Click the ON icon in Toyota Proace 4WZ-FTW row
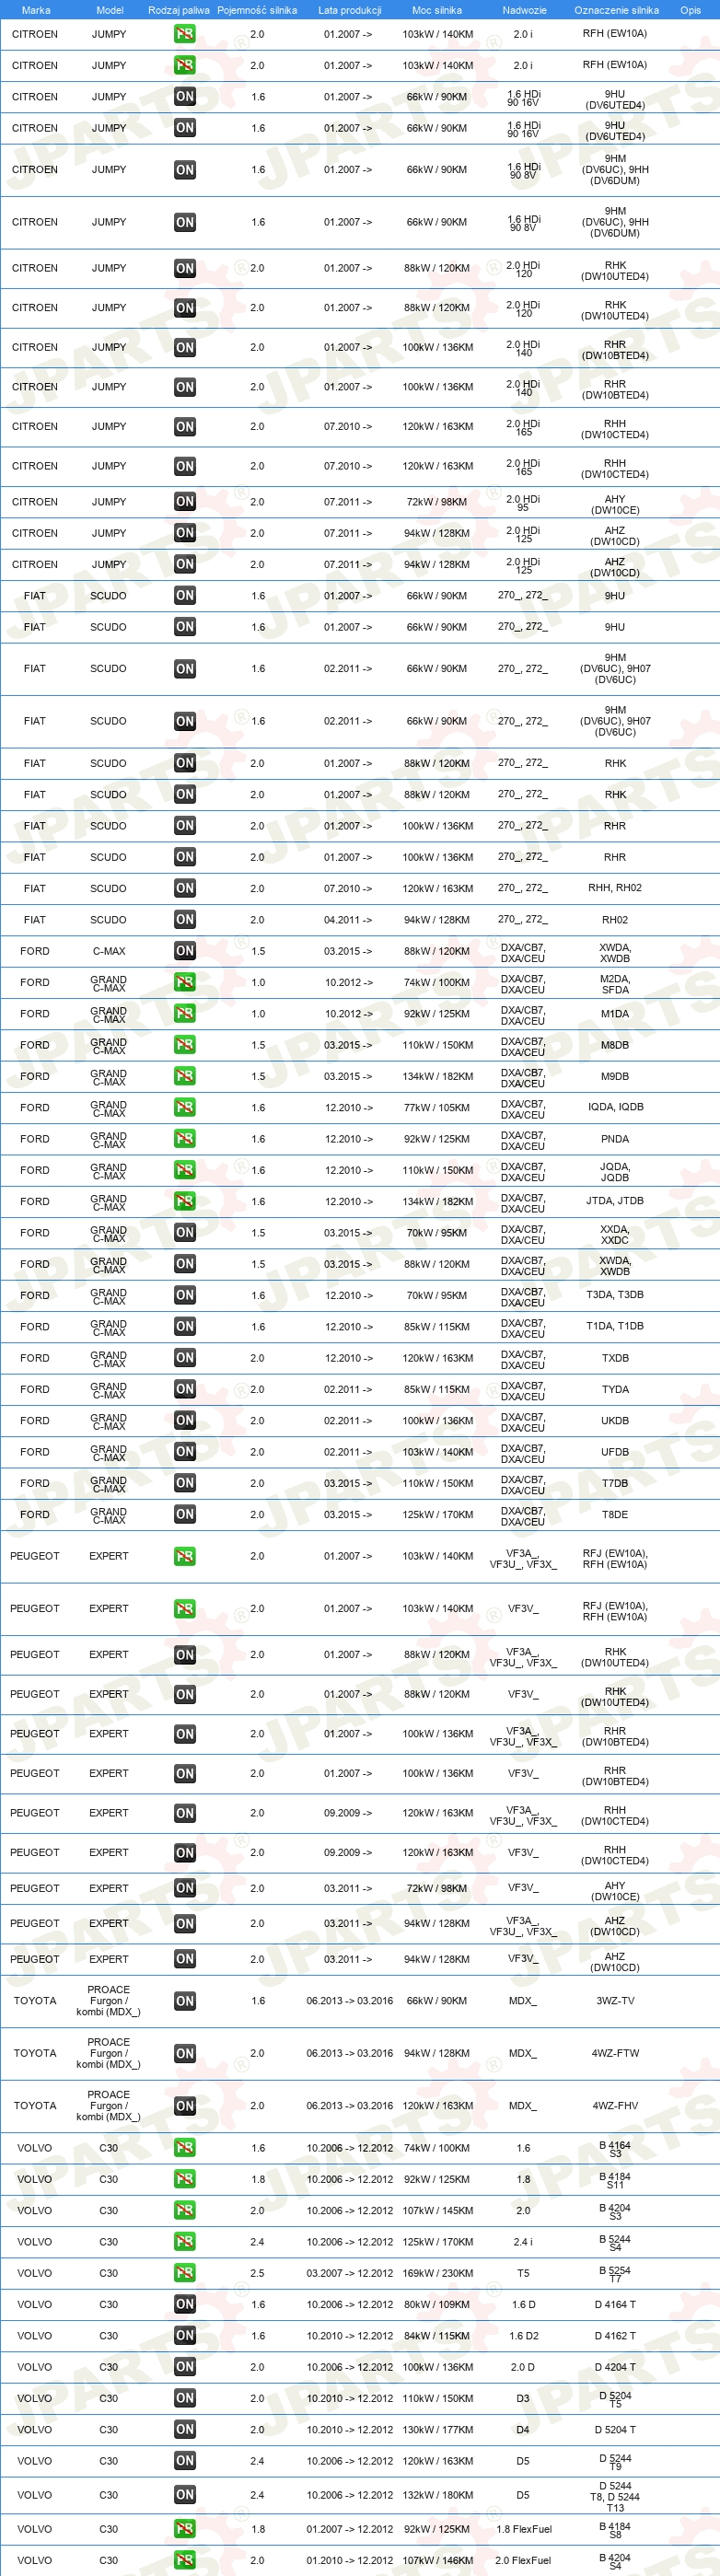The image size is (720, 2576). (x=185, y=2053)
